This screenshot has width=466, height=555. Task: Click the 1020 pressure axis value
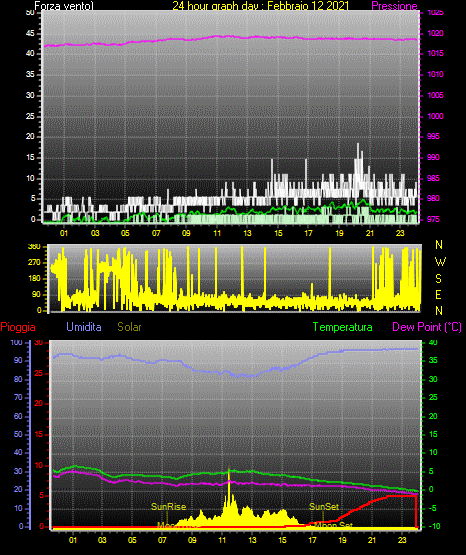pos(435,33)
